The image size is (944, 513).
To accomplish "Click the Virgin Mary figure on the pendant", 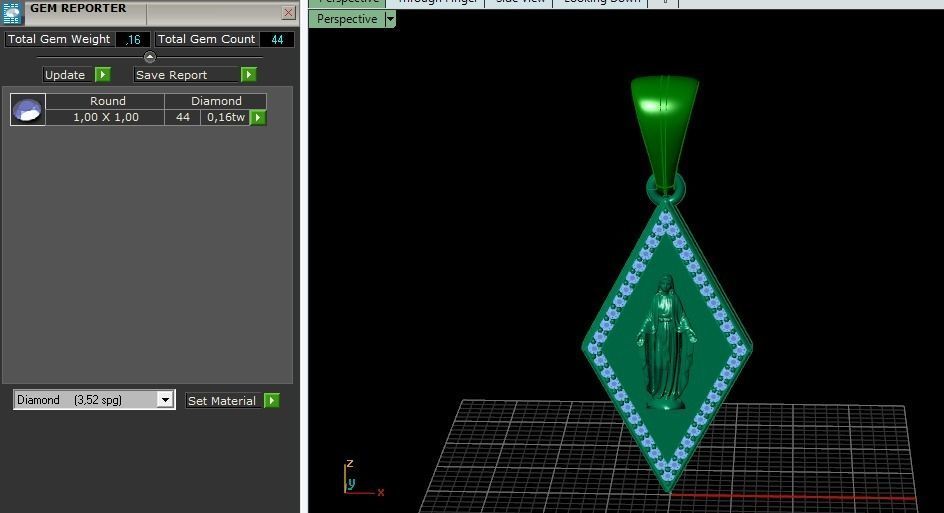I will click(x=666, y=343).
